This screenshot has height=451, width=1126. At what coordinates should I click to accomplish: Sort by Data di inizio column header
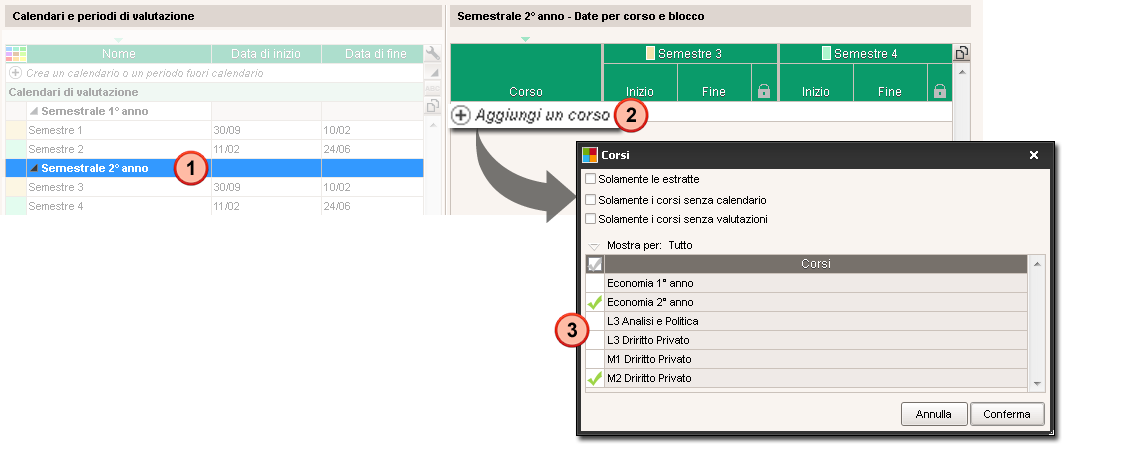coord(266,54)
